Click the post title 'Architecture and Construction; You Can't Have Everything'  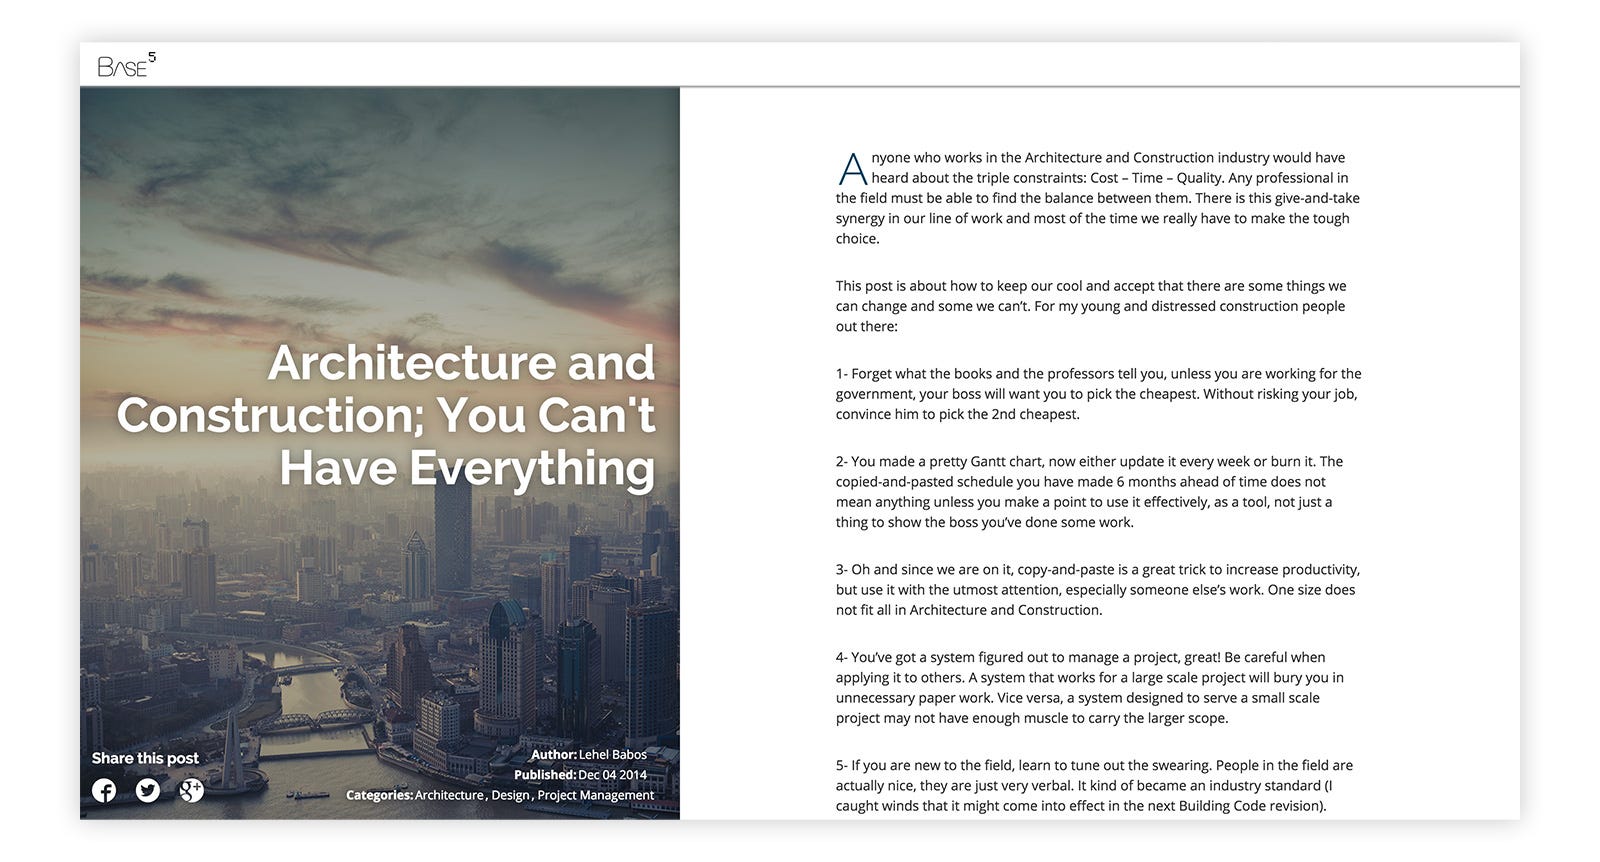386,415
